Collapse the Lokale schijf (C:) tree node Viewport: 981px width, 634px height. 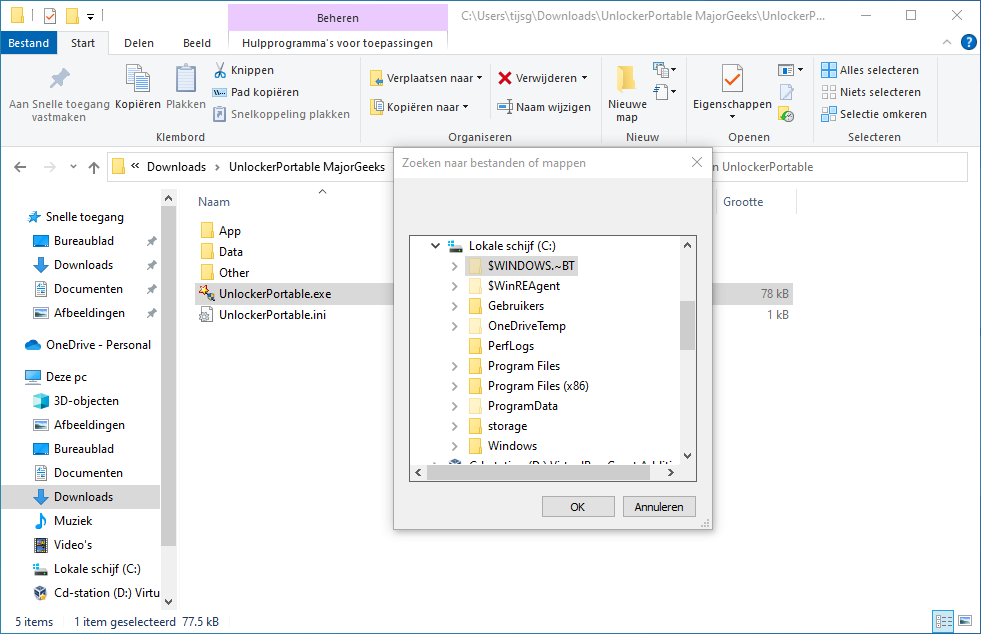(435, 246)
